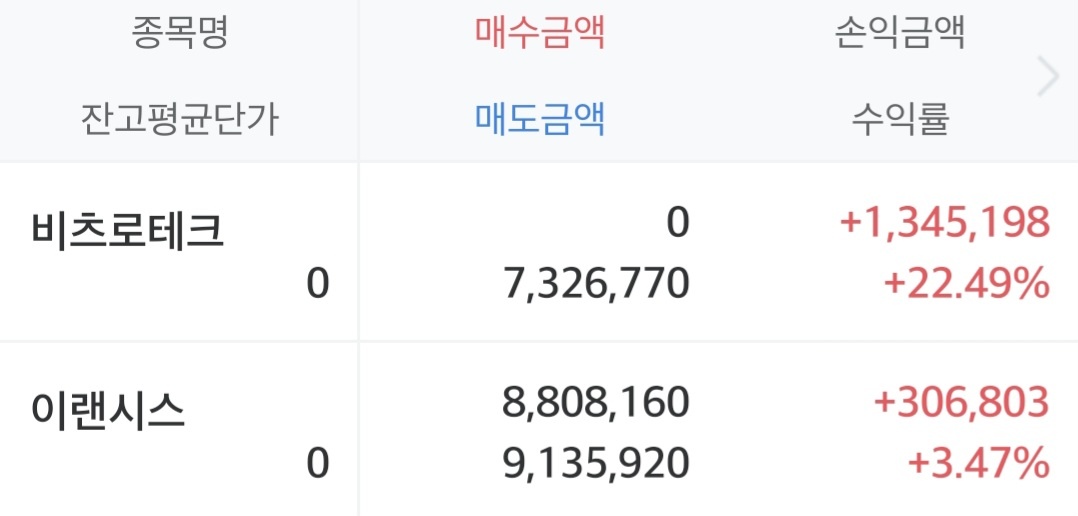Select the 수익률 column header
This screenshot has width=1078, height=516.
pyautogui.click(x=901, y=120)
